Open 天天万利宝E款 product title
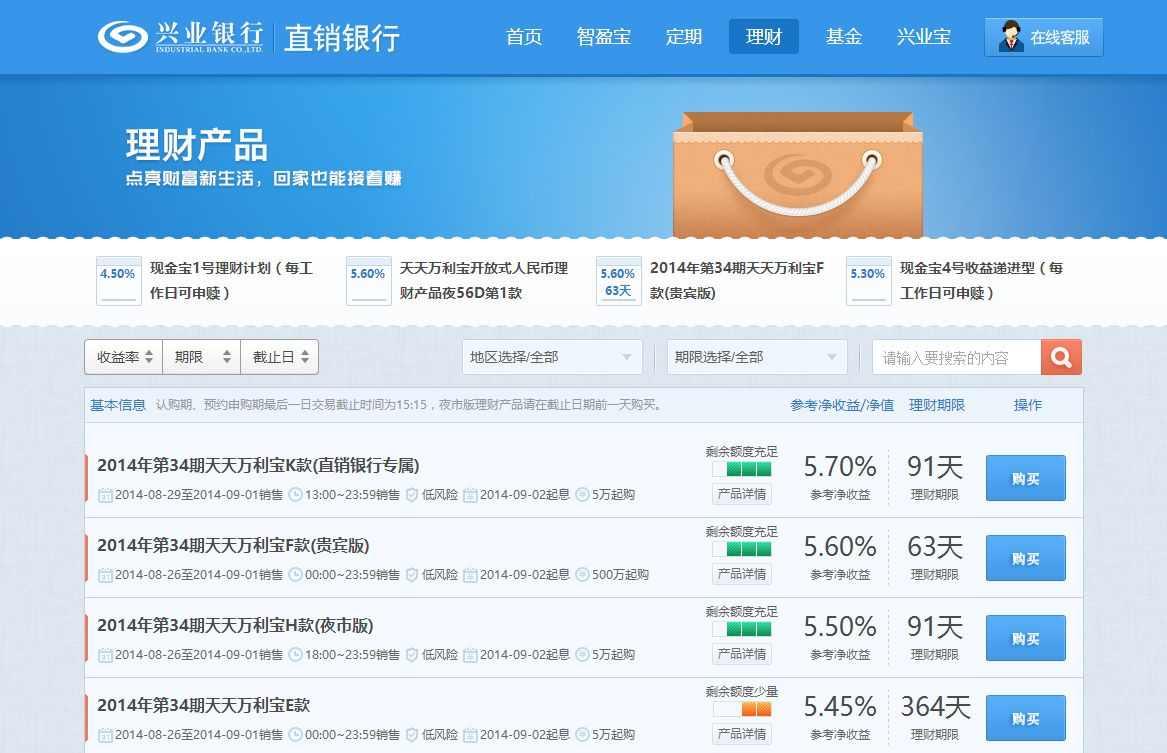The image size is (1167, 753). coord(203,705)
